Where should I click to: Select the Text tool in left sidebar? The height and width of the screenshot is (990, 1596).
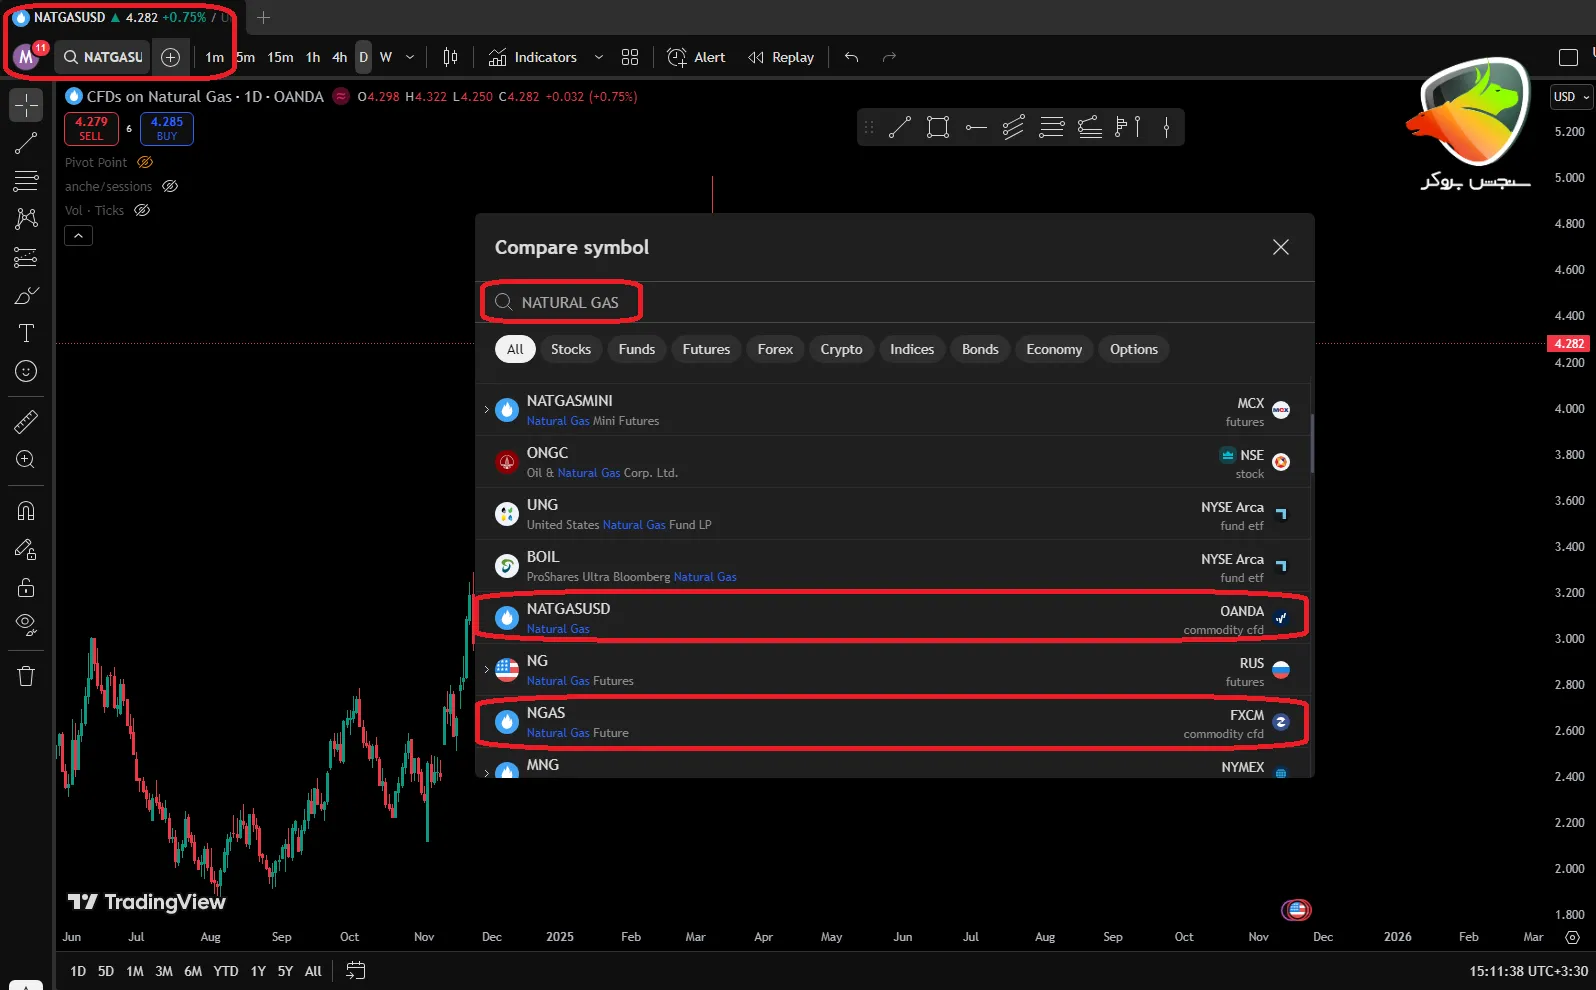(x=26, y=333)
